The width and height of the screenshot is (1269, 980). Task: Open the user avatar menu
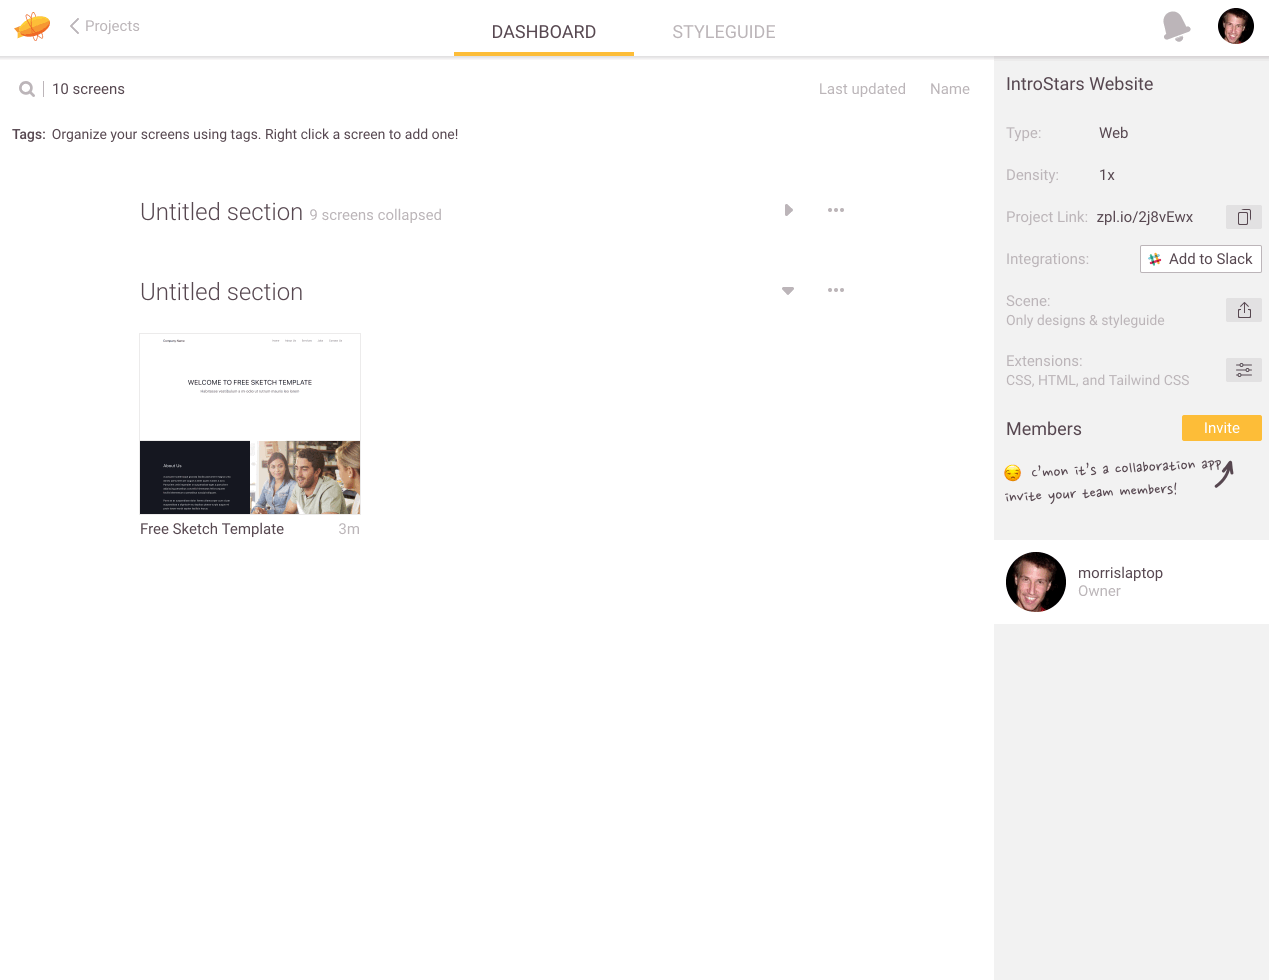coord(1236,26)
